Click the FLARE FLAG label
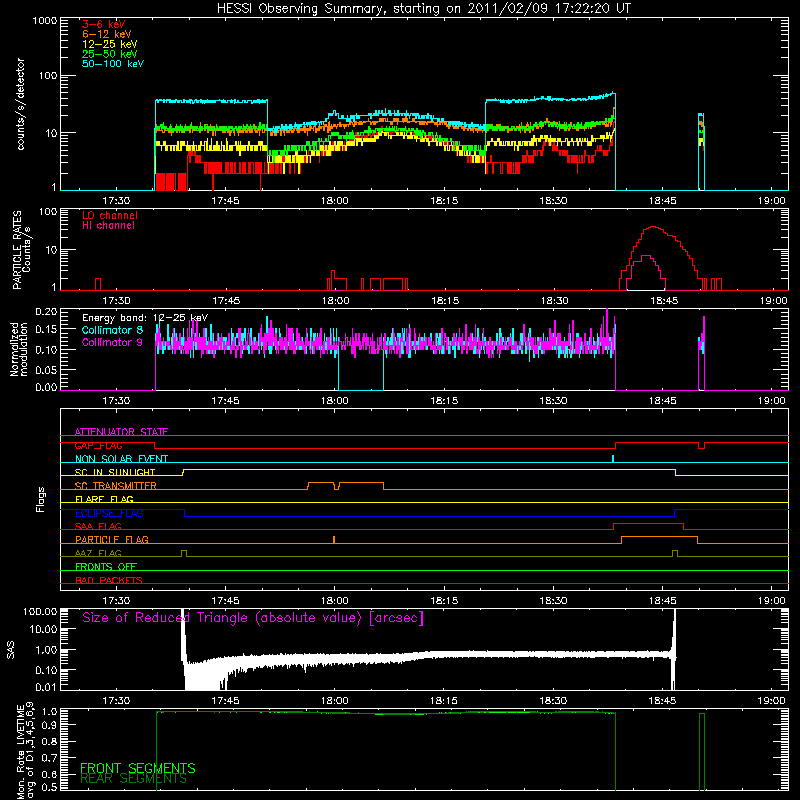800x800 pixels. [x=104, y=499]
